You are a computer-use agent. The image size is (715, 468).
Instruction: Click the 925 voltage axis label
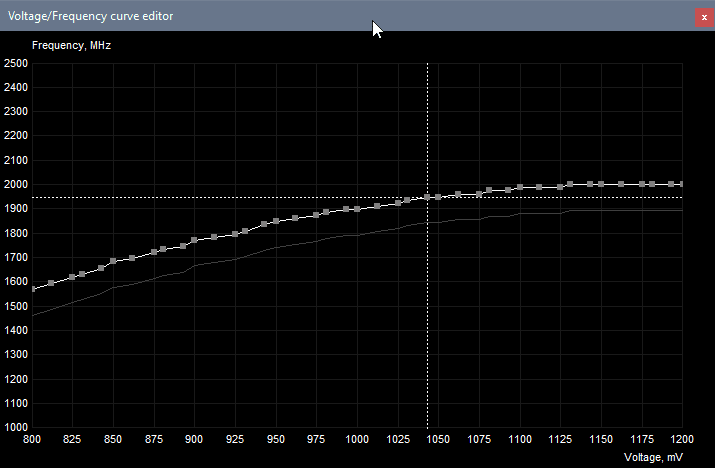coord(235,439)
